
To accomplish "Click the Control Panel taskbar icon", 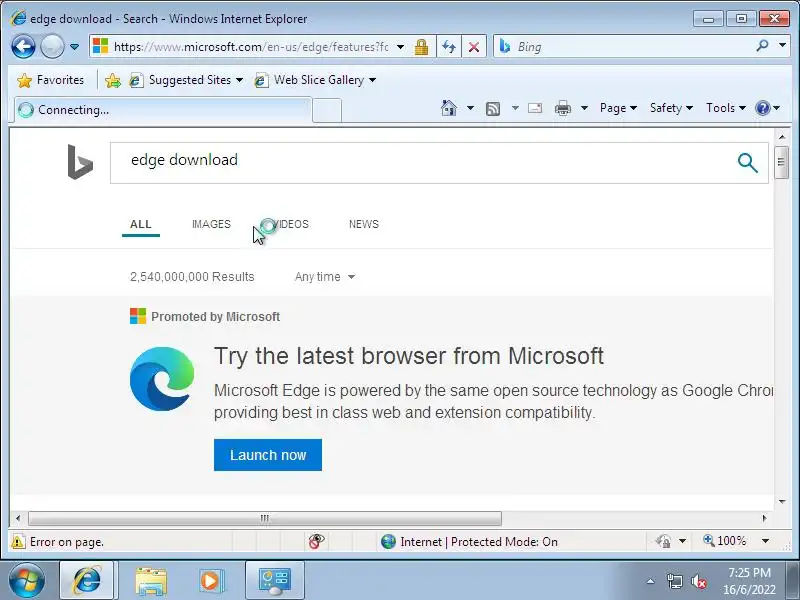I will (x=274, y=581).
